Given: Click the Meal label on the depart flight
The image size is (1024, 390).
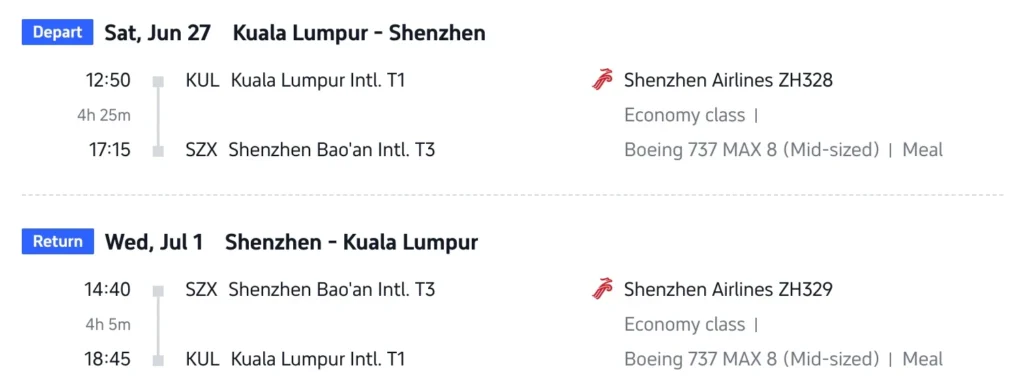Looking at the screenshot, I should pyautogui.click(x=922, y=150).
